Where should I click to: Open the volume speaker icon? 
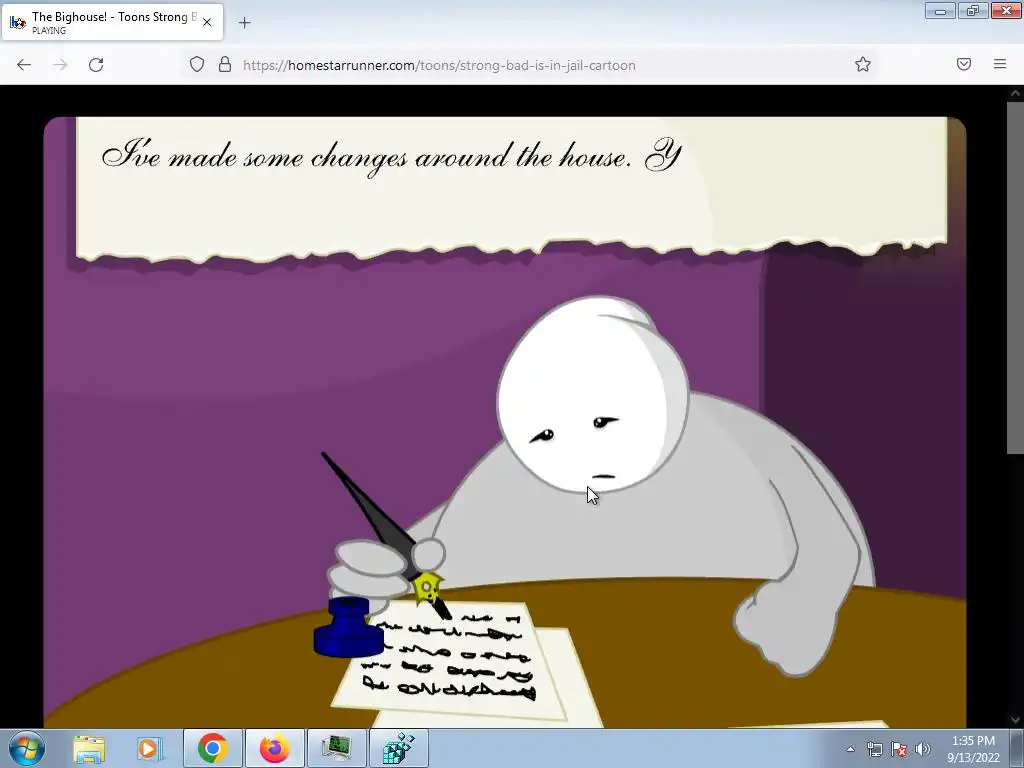tap(922, 749)
